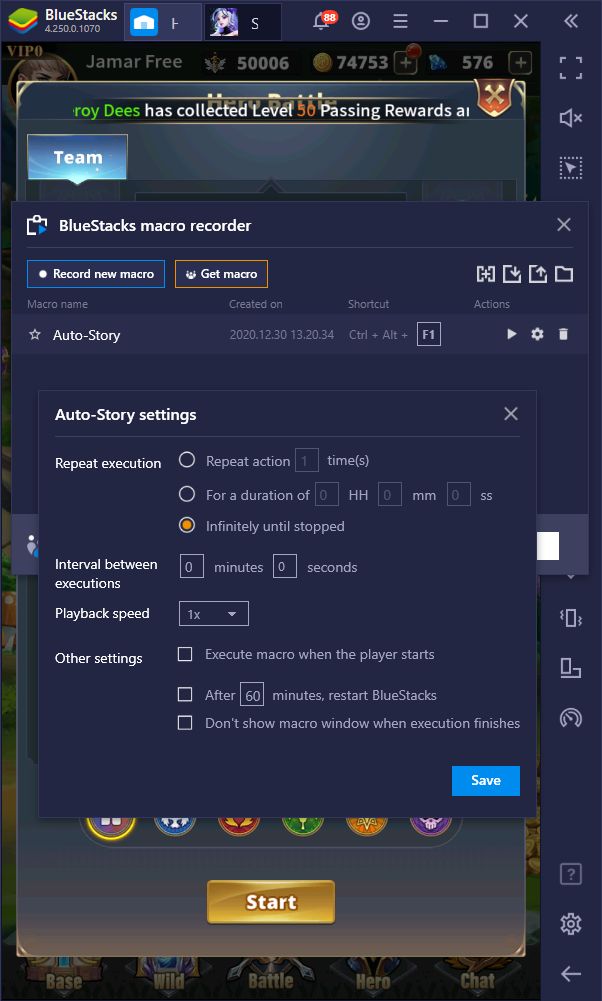Collapse the side toolbar with double arrows
Screen dimensions: 602x1001
[571, 21]
